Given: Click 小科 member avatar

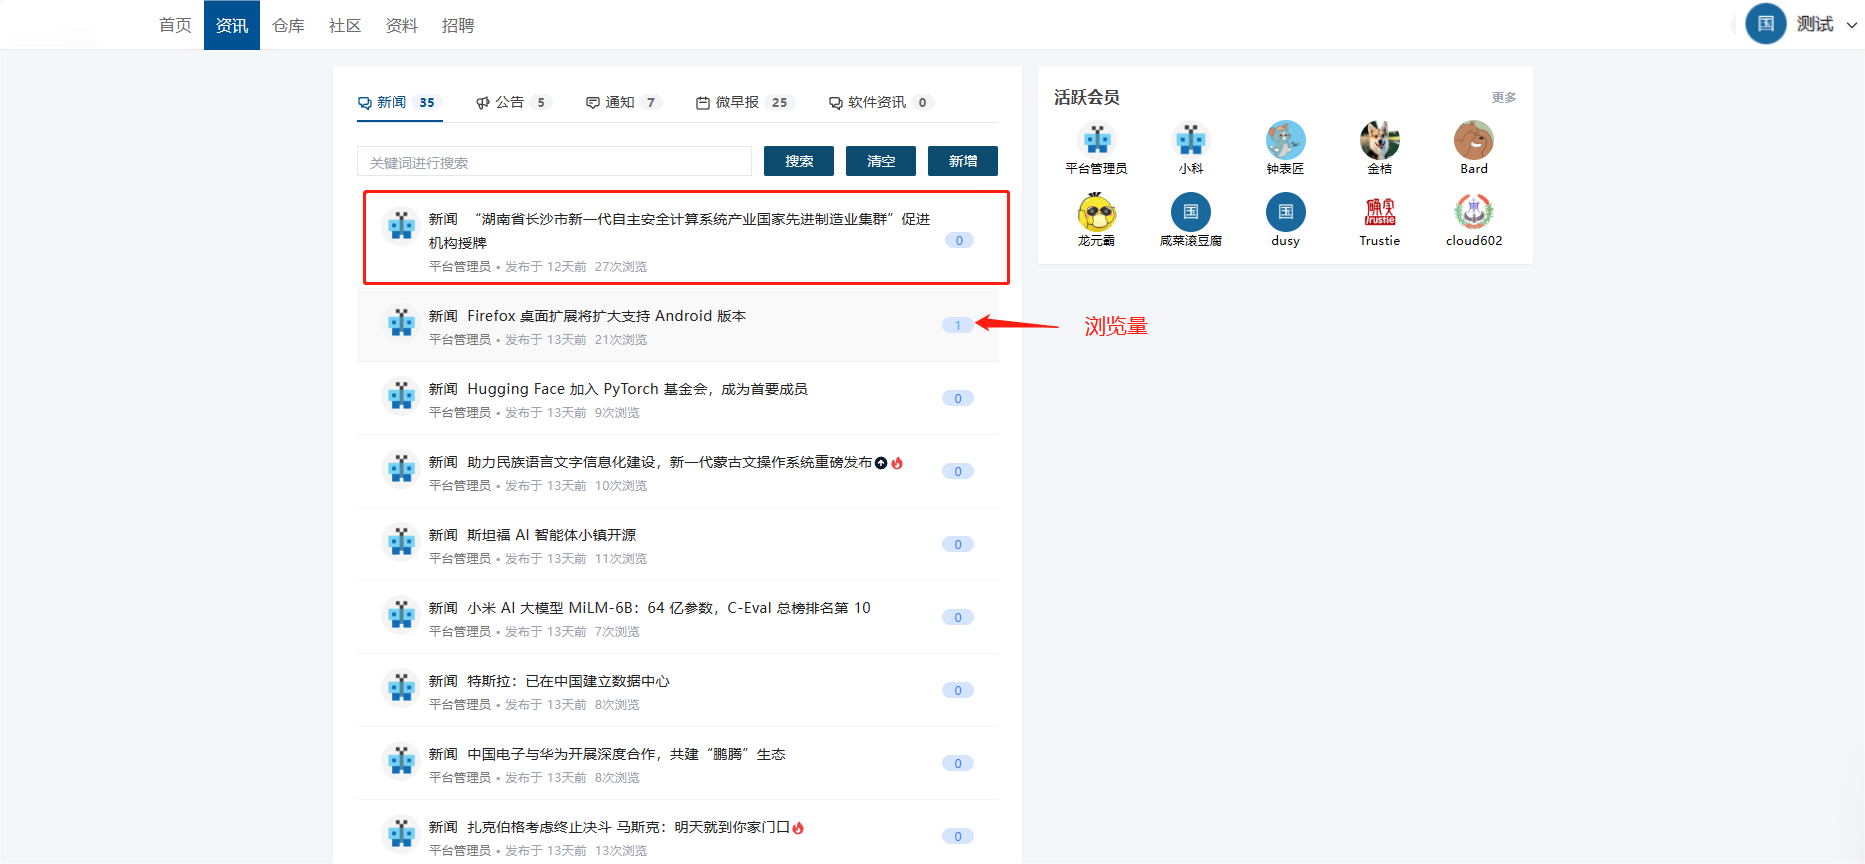Looking at the screenshot, I should 1190,140.
